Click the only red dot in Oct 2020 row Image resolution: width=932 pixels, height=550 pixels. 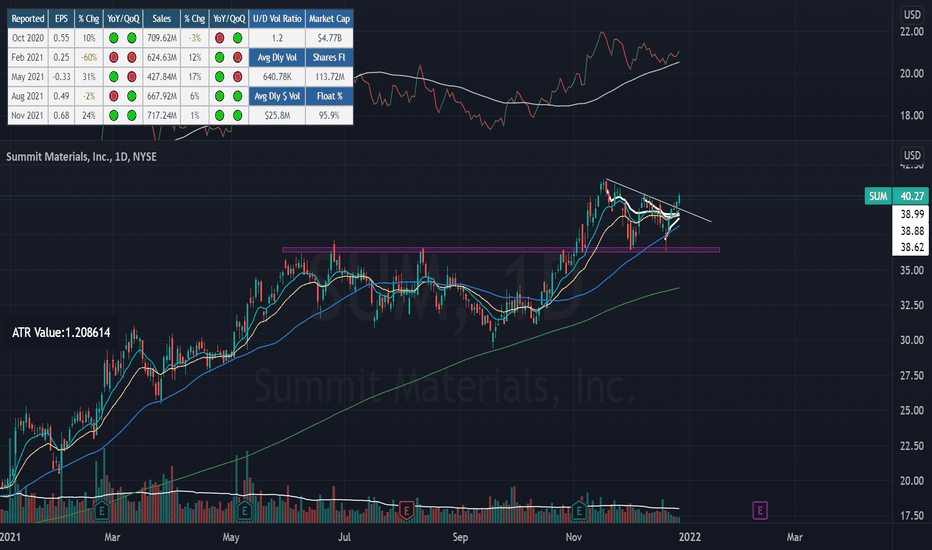pos(219,38)
